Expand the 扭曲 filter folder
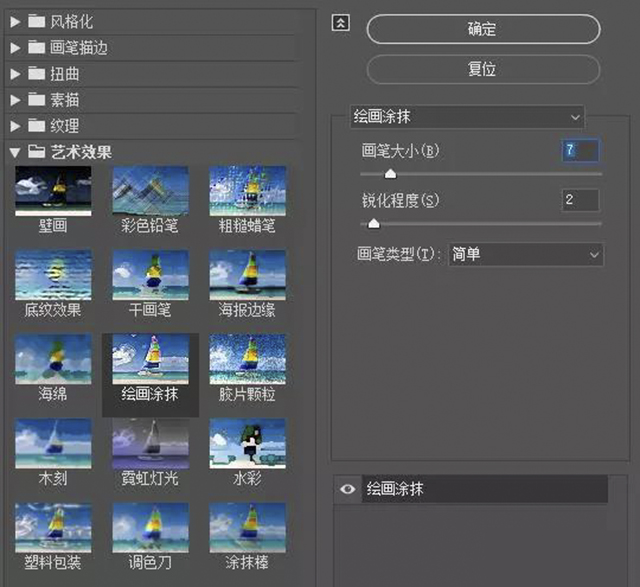 tap(15, 74)
